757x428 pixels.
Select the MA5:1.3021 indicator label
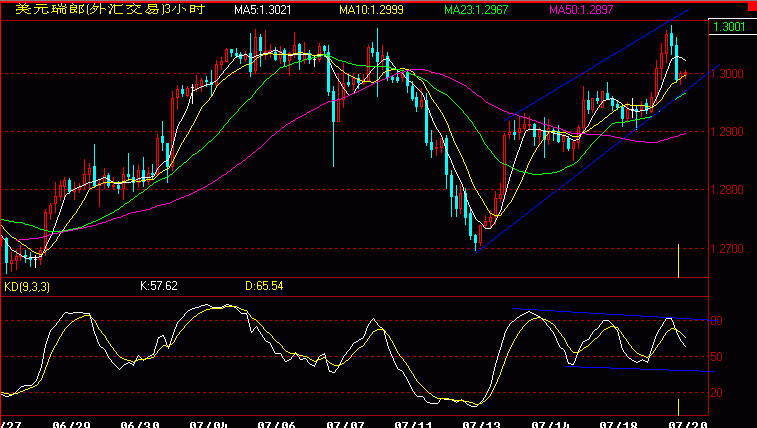click(x=263, y=10)
